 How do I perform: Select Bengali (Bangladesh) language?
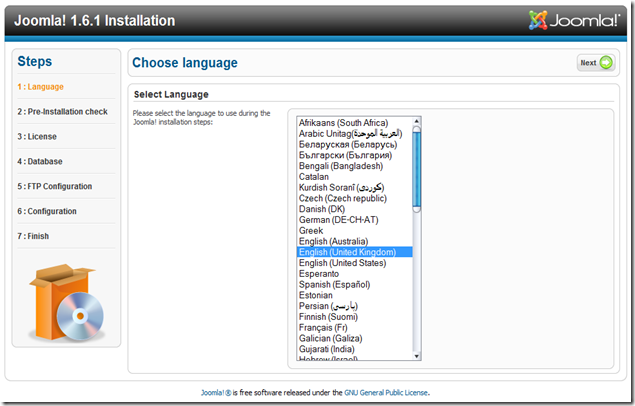point(355,166)
